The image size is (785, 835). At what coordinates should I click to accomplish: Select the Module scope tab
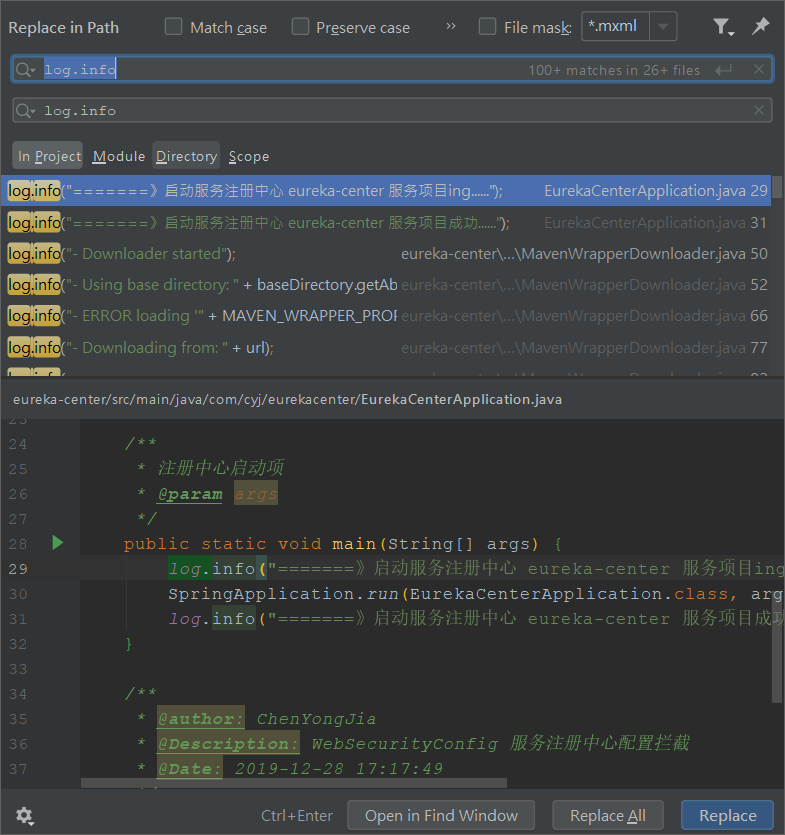tap(118, 156)
